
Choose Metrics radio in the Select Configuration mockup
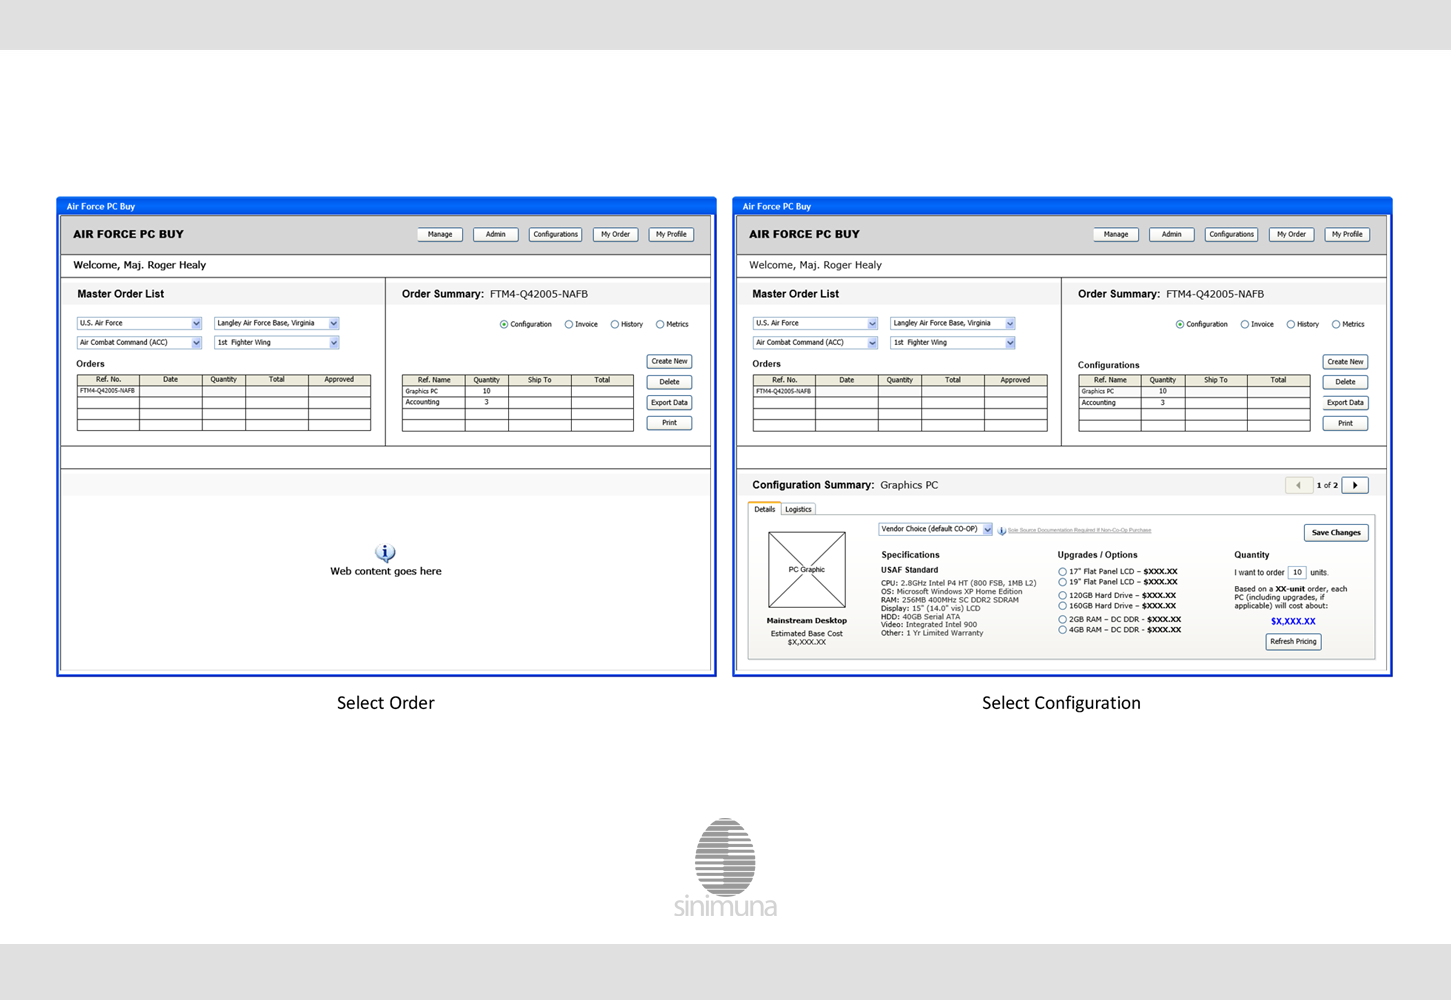coord(1336,324)
